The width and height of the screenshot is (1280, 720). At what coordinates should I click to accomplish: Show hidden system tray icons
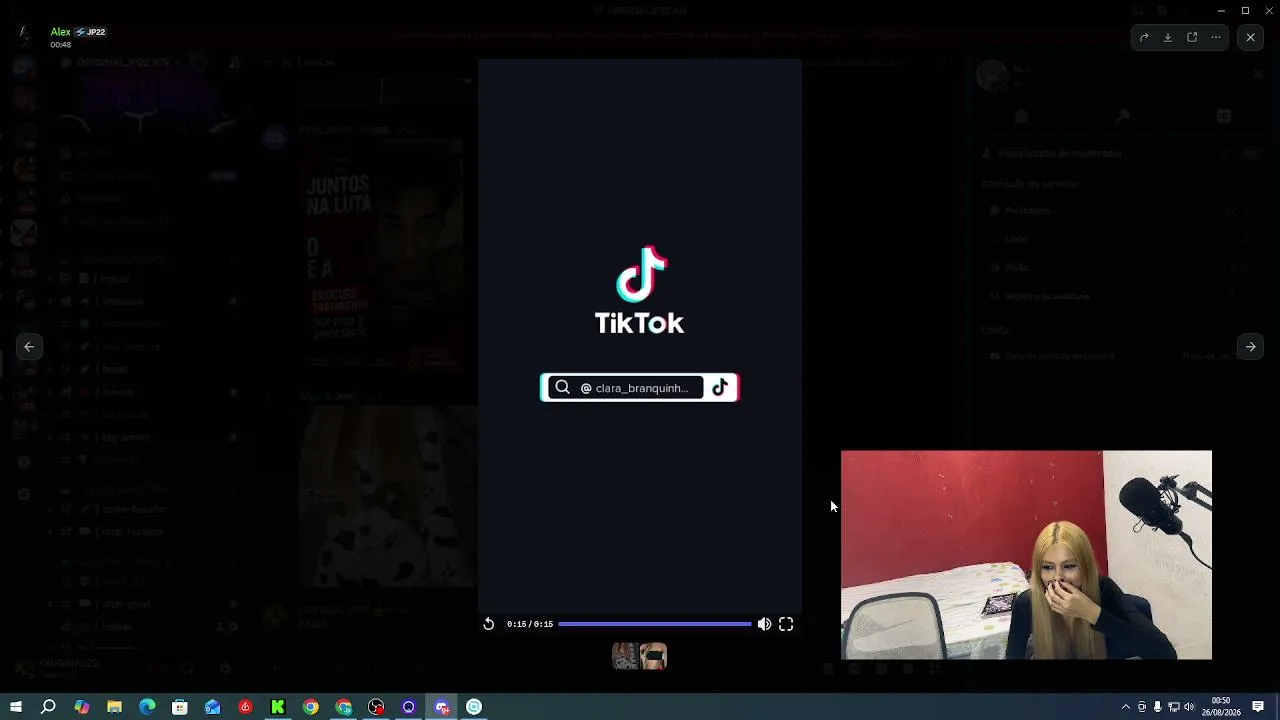(1126, 707)
